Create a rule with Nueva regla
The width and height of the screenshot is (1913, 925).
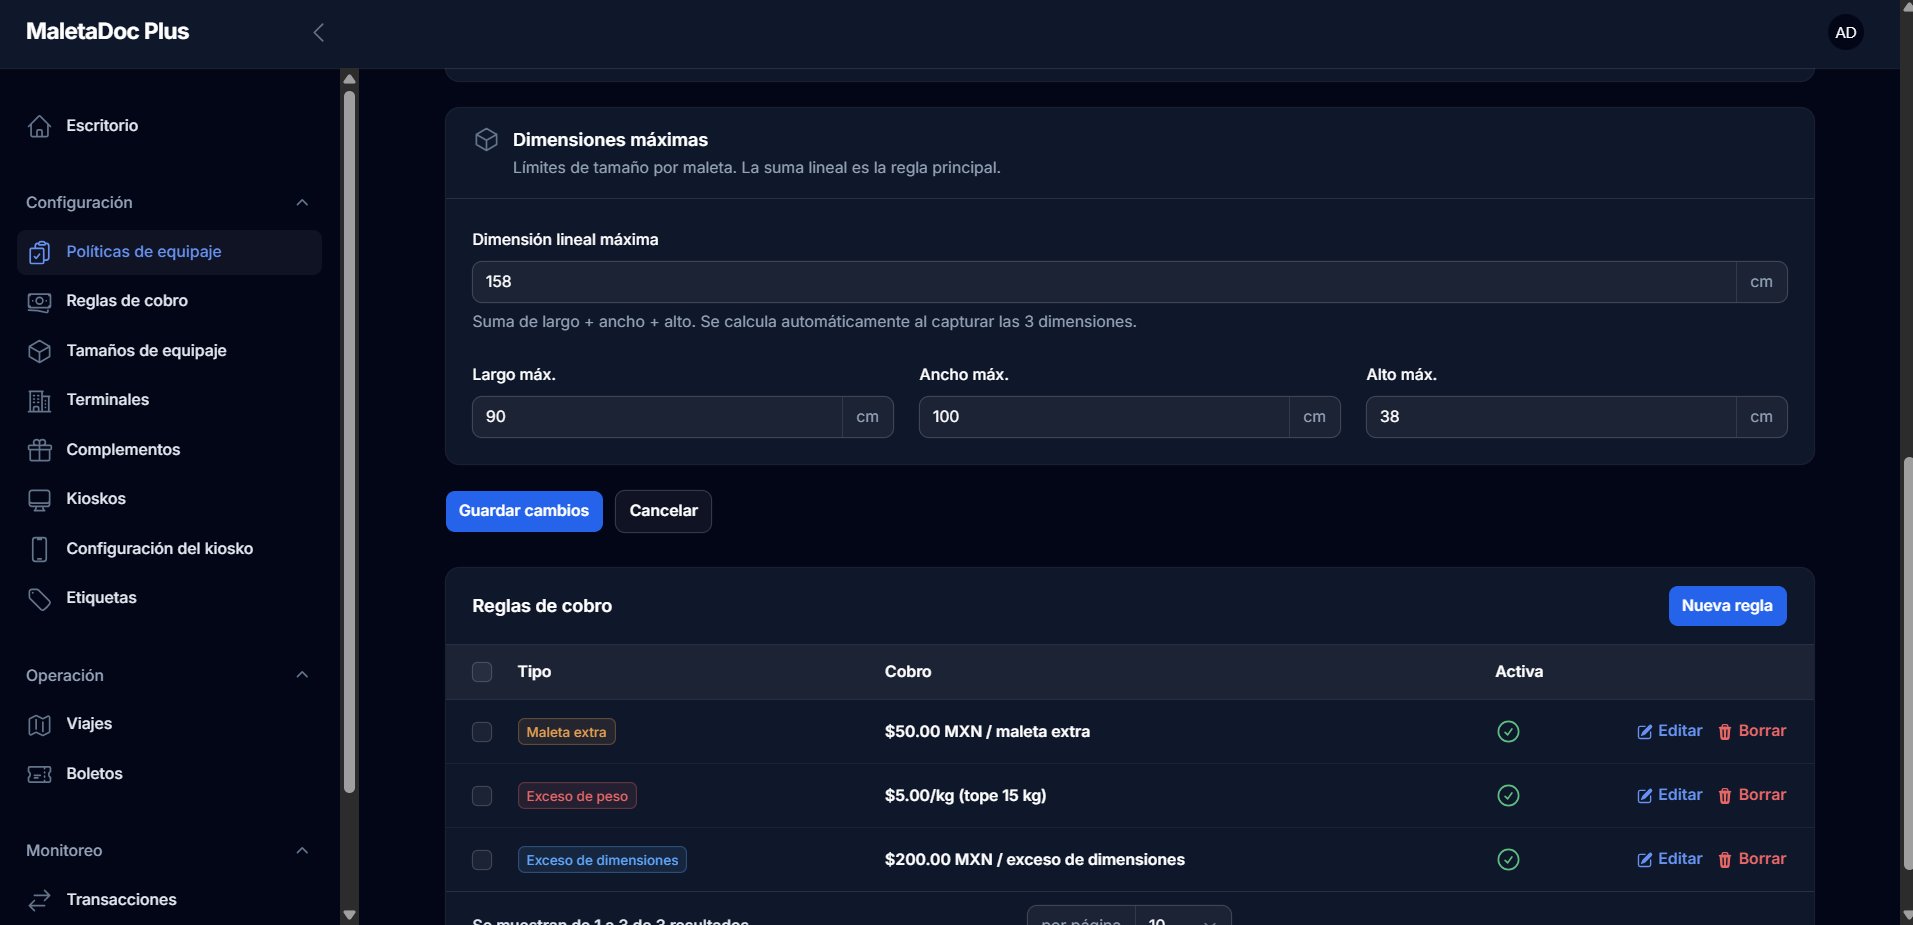click(1727, 606)
